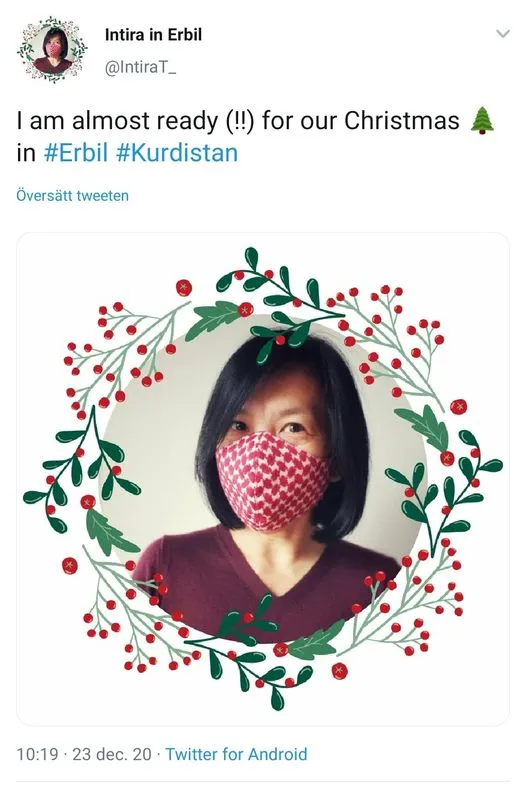Click the 23 dec. 20 date

(112, 754)
